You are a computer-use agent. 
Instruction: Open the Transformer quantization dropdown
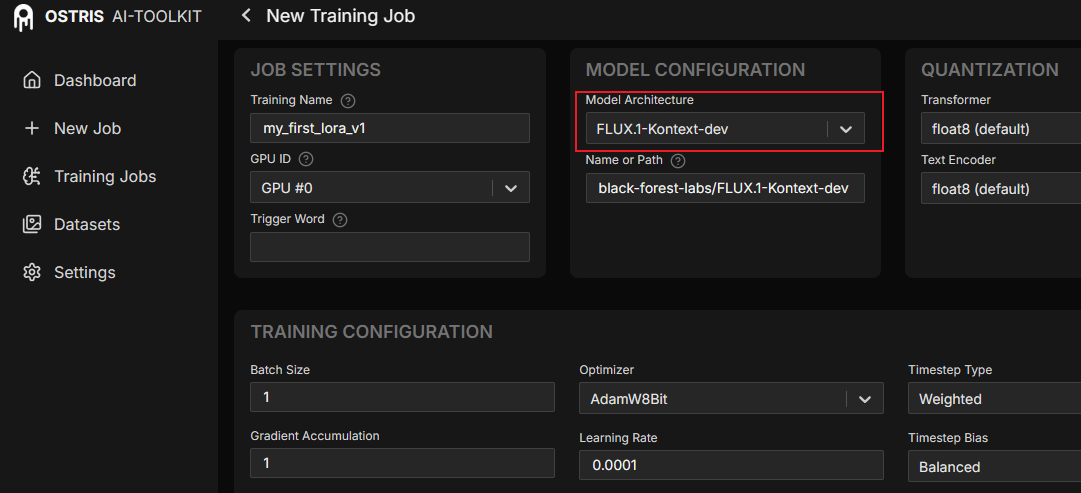[1001, 129]
